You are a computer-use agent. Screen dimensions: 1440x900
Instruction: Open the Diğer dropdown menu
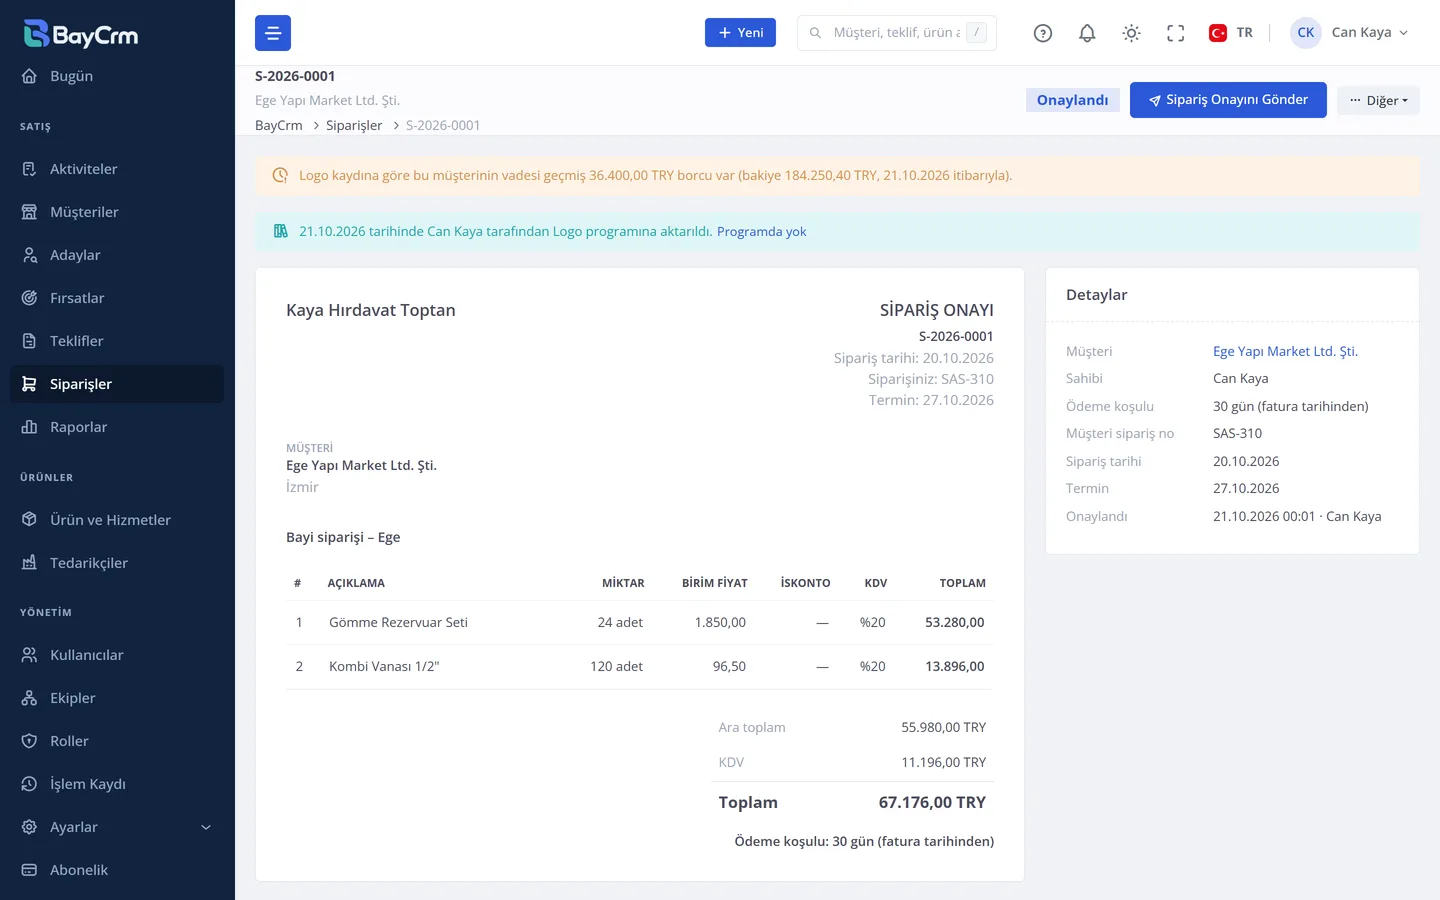coord(1378,100)
